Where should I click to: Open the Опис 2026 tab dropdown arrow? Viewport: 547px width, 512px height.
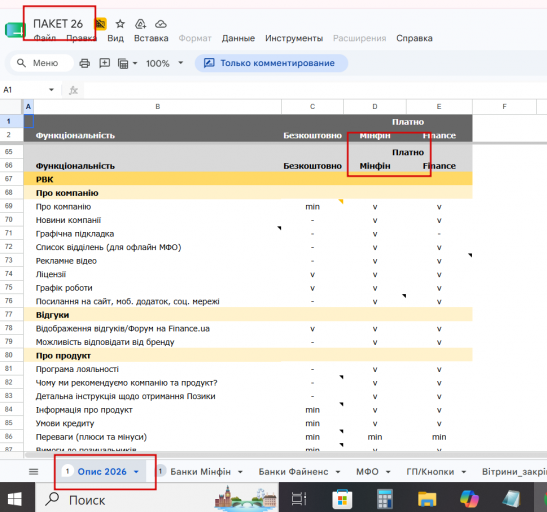(136, 472)
